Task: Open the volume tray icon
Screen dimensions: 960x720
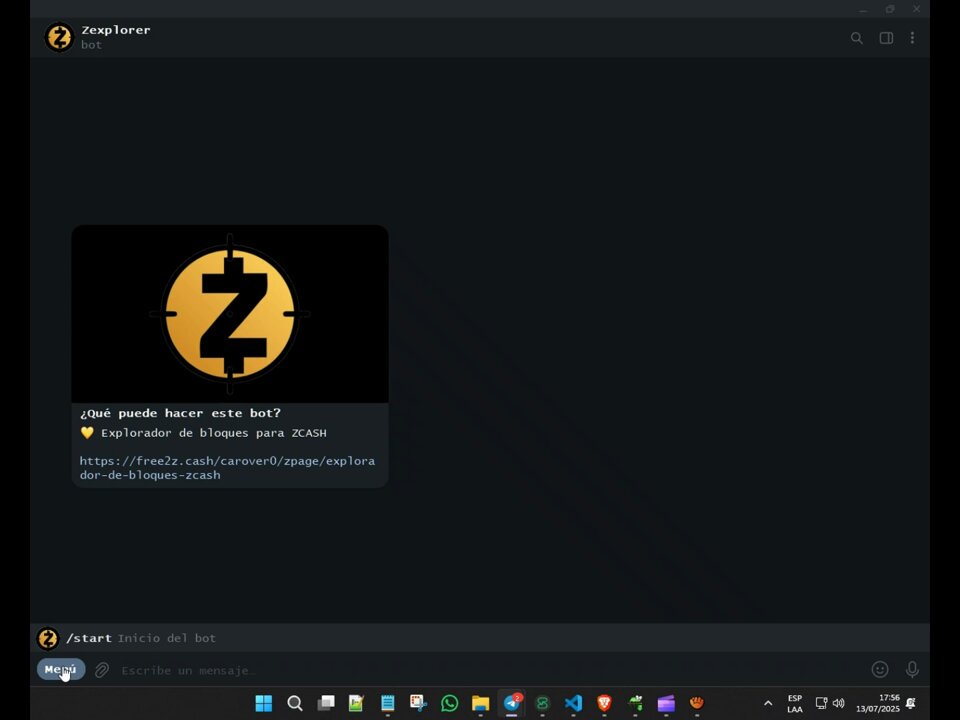Action: (839, 703)
